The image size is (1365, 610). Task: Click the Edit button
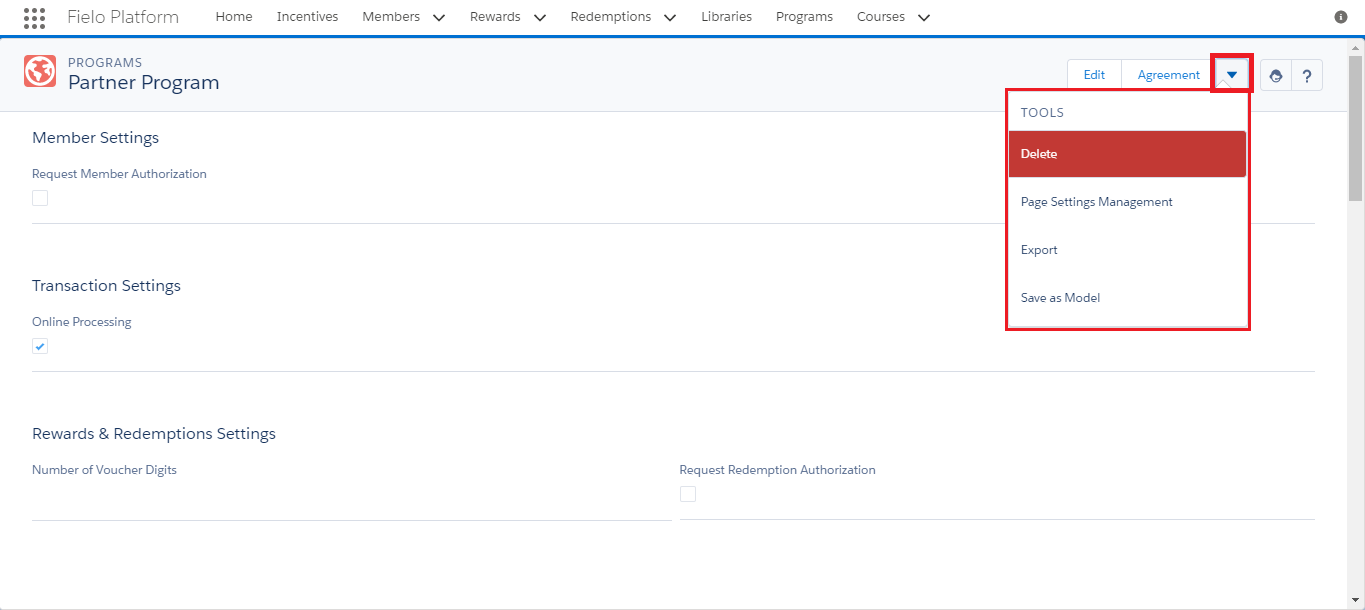(1094, 75)
